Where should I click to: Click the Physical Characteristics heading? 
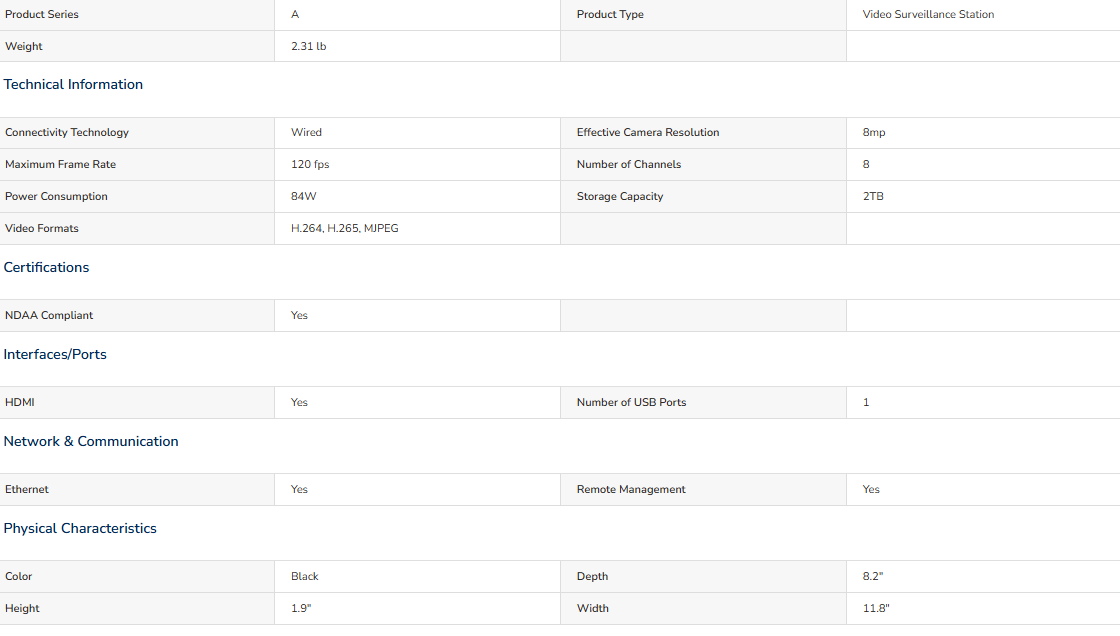pos(80,529)
